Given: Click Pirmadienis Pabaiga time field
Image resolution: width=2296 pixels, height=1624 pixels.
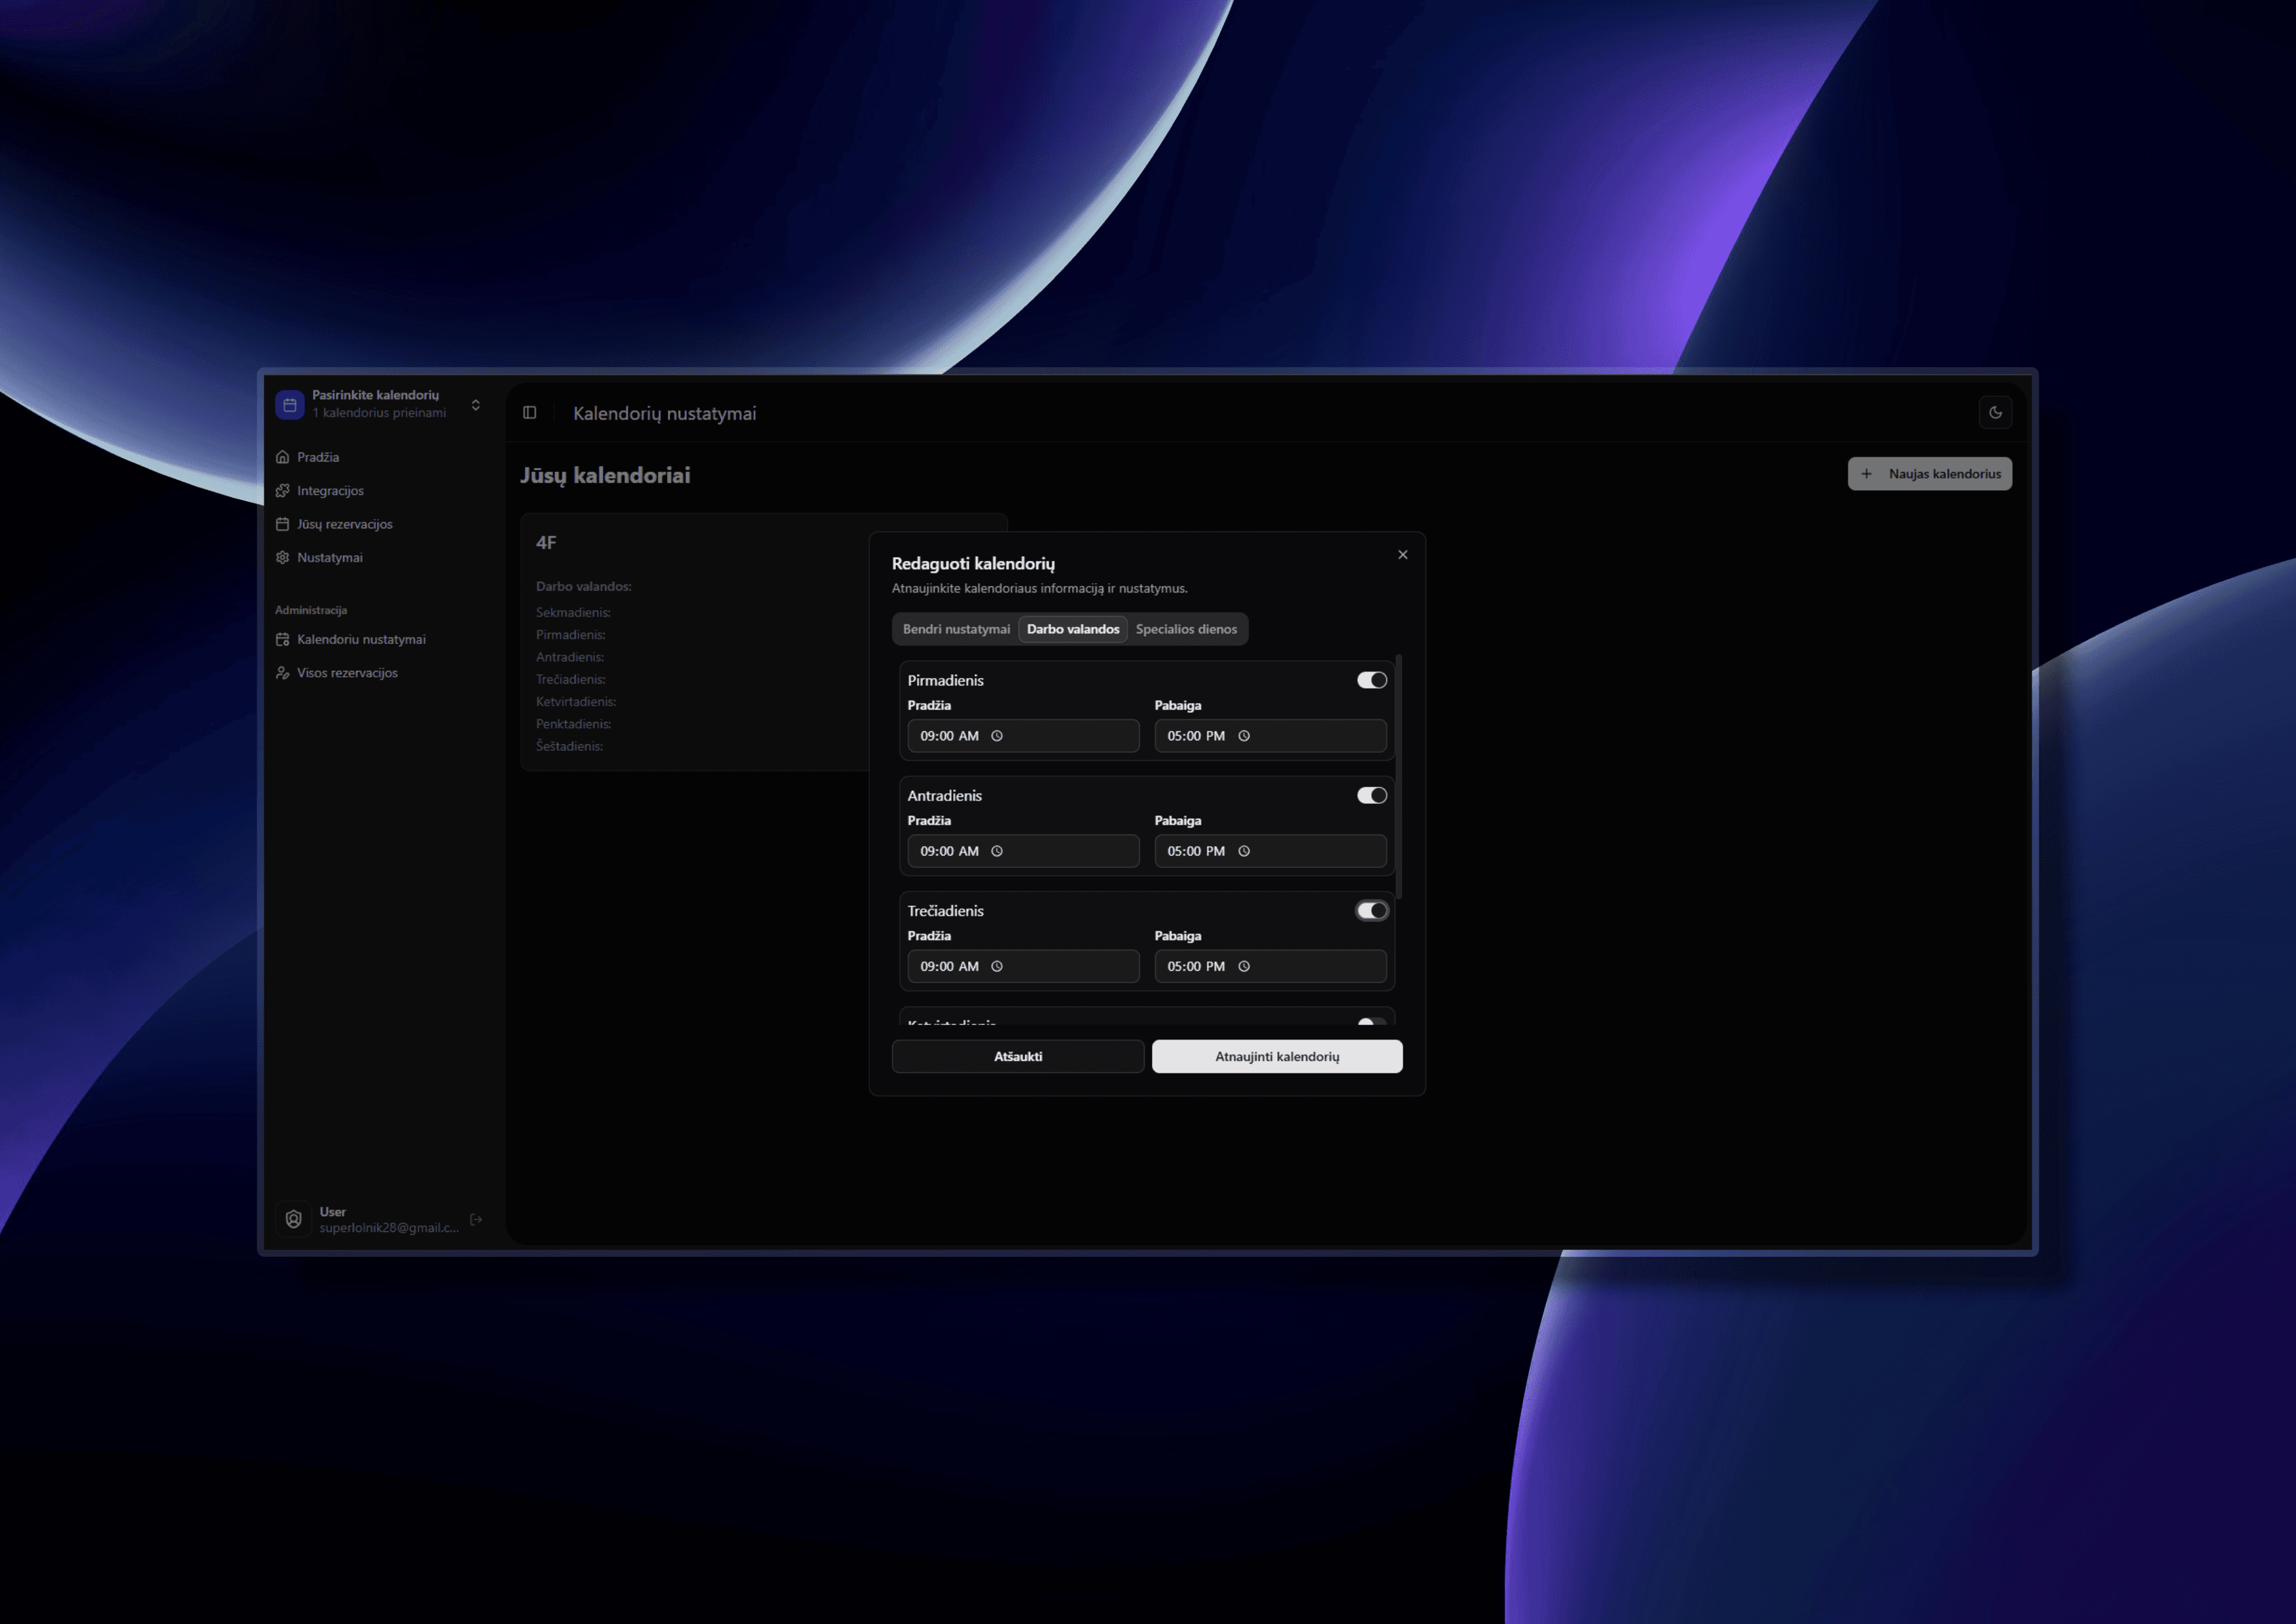Looking at the screenshot, I should 1270,736.
